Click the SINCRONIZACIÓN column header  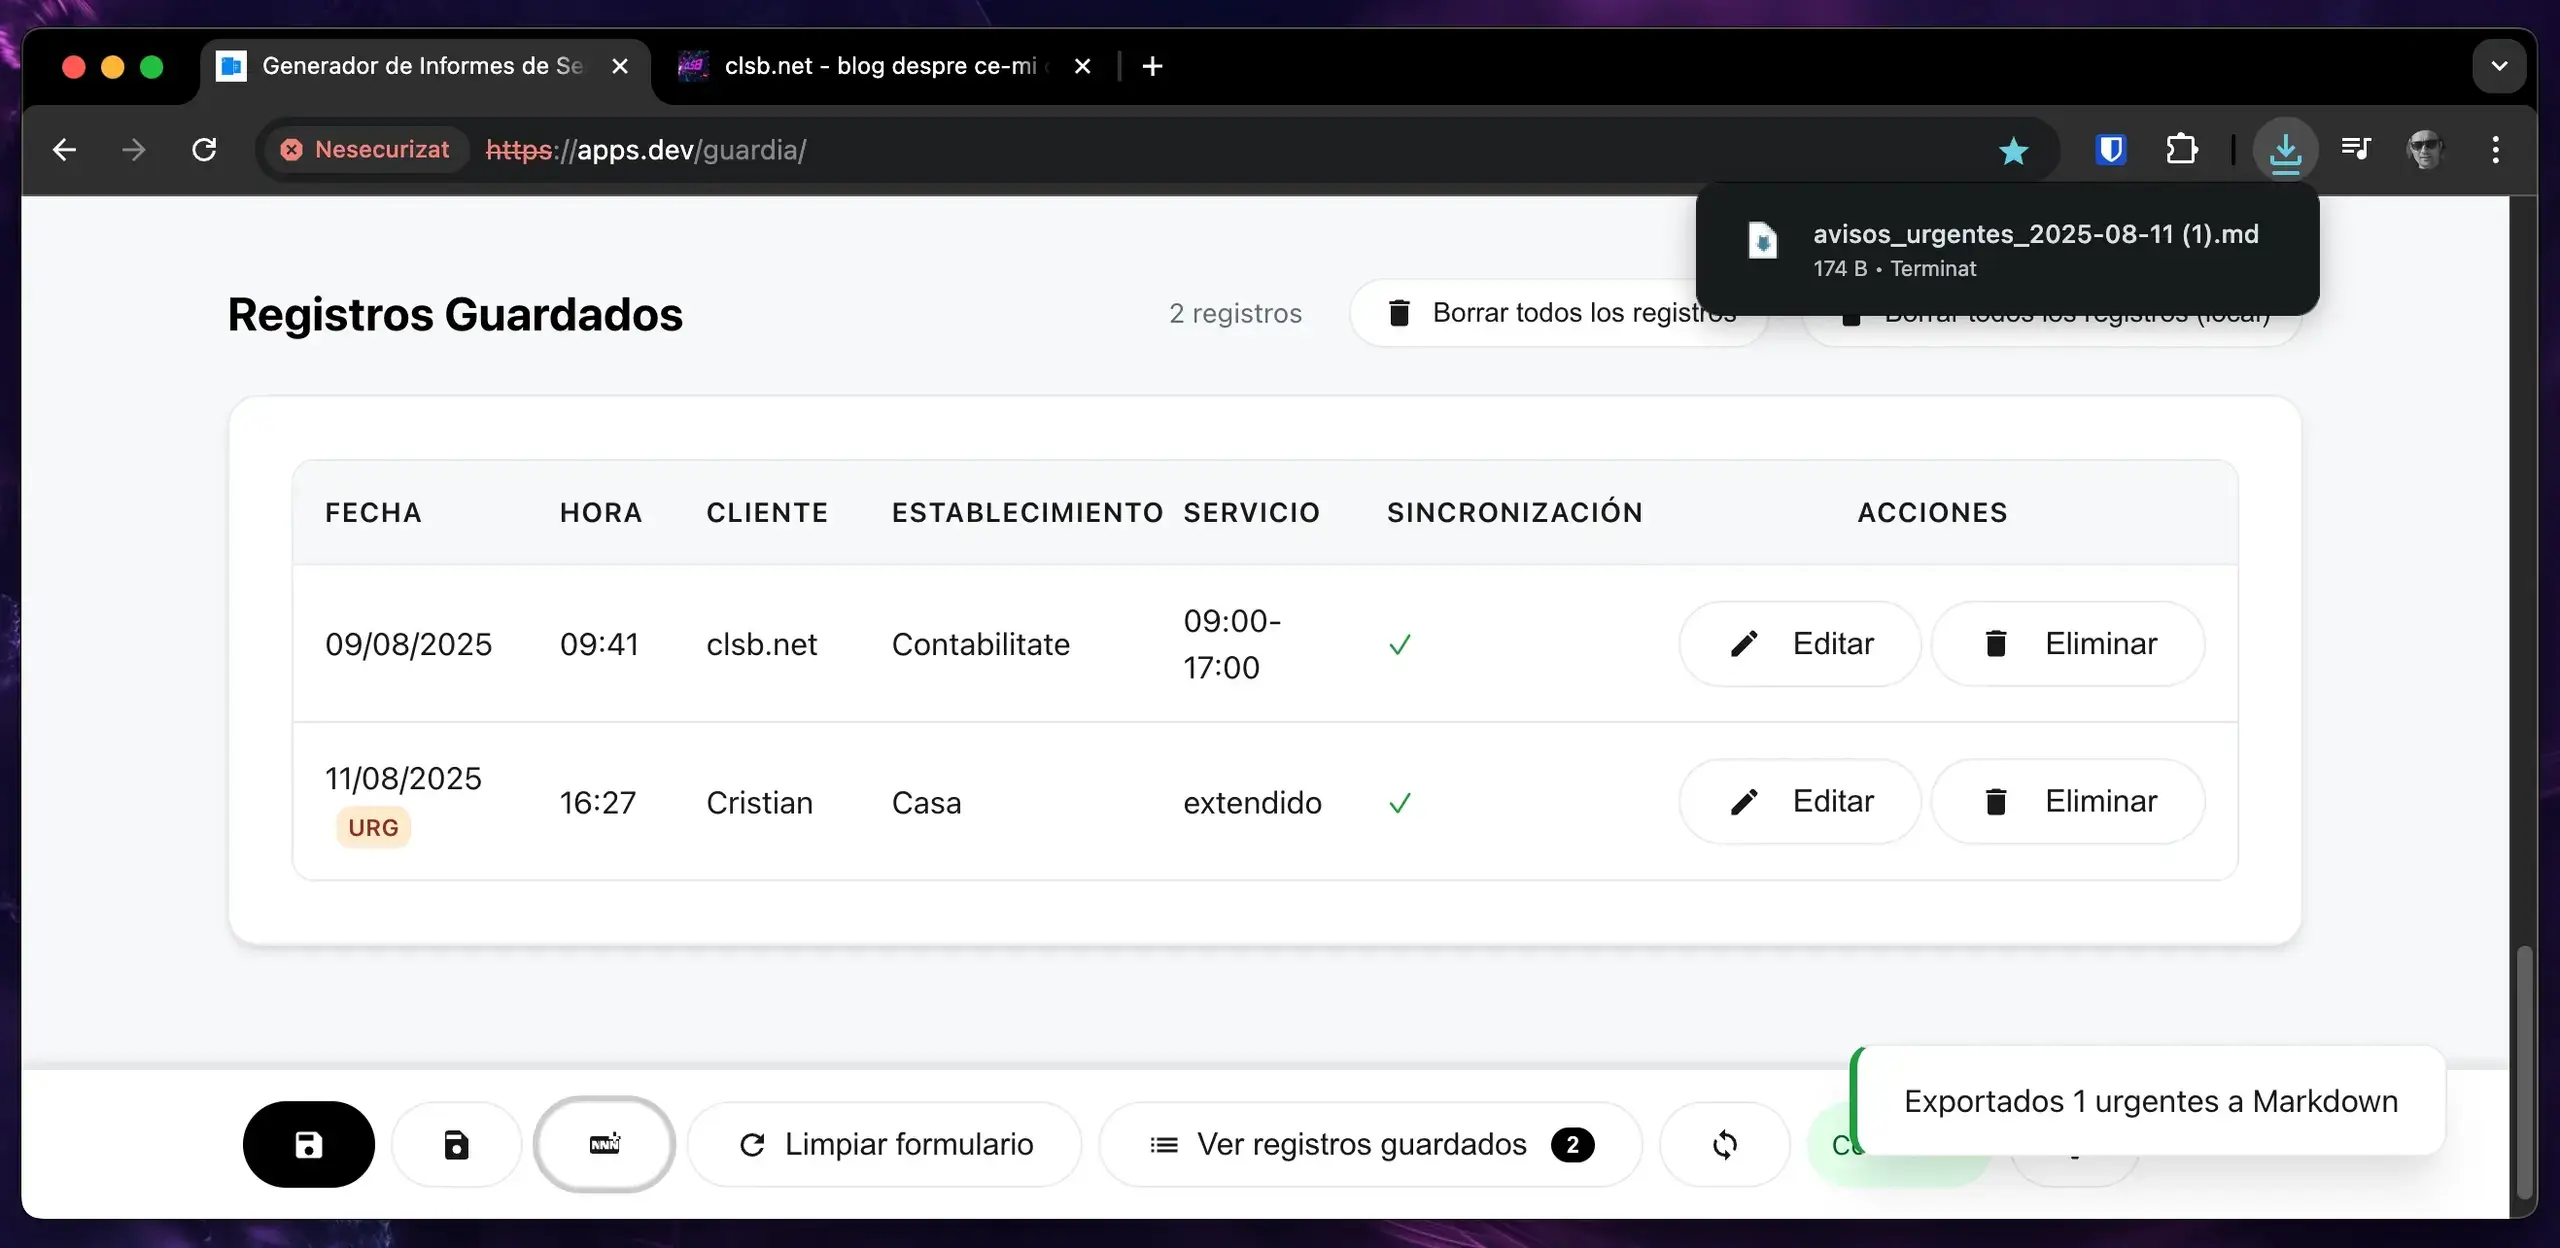pos(1514,513)
